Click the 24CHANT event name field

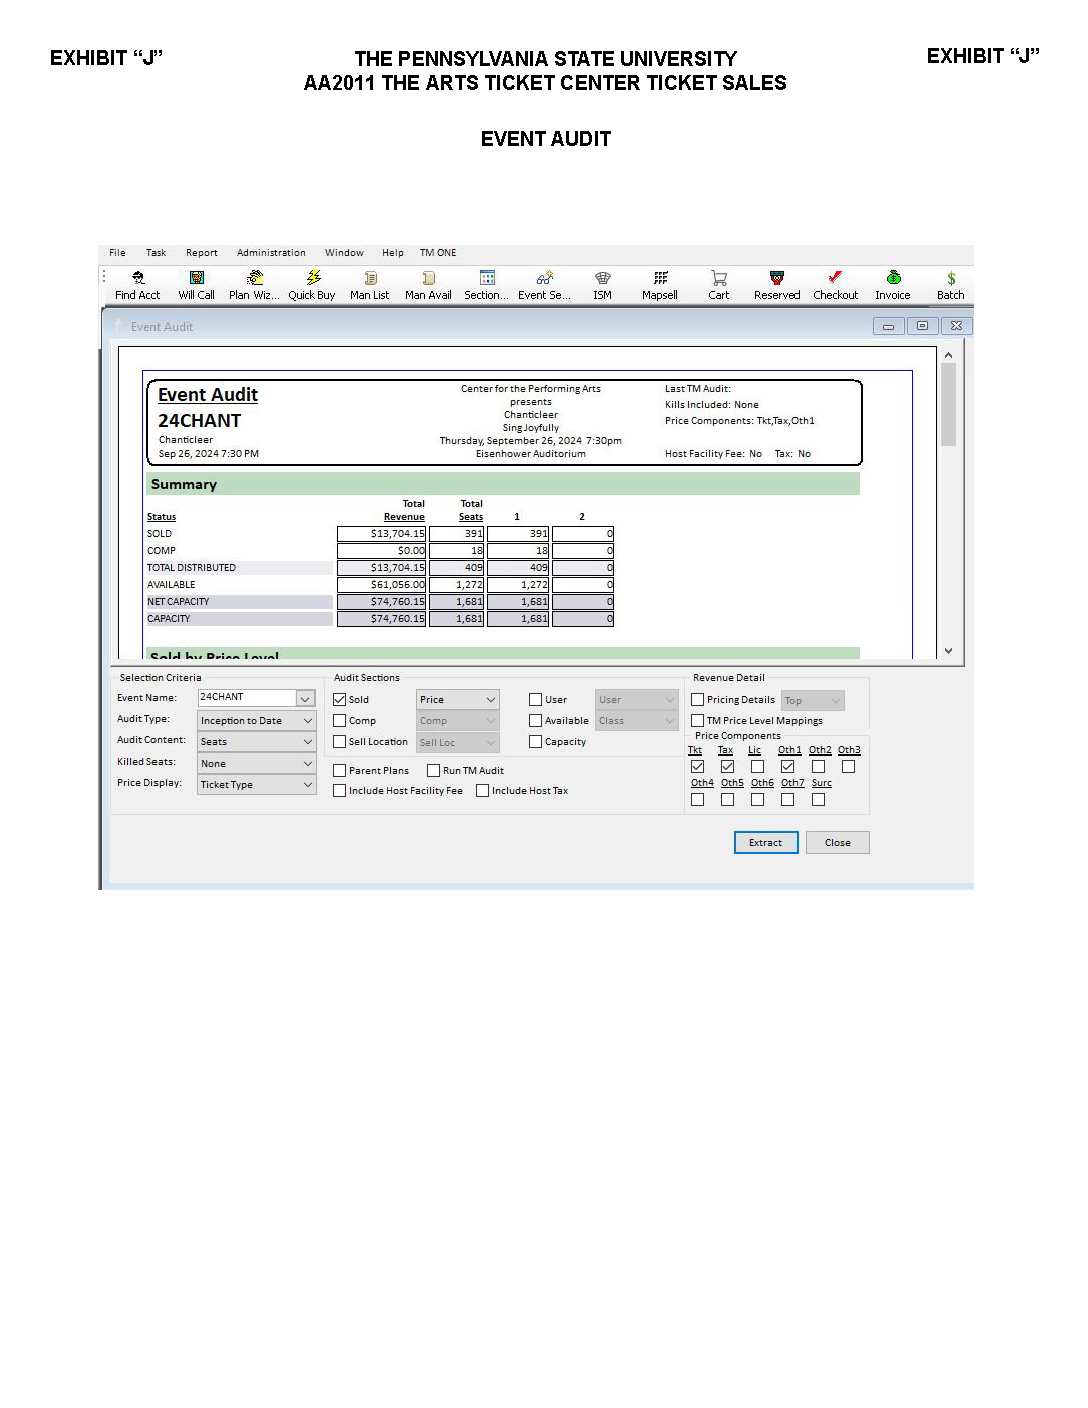(x=247, y=697)
